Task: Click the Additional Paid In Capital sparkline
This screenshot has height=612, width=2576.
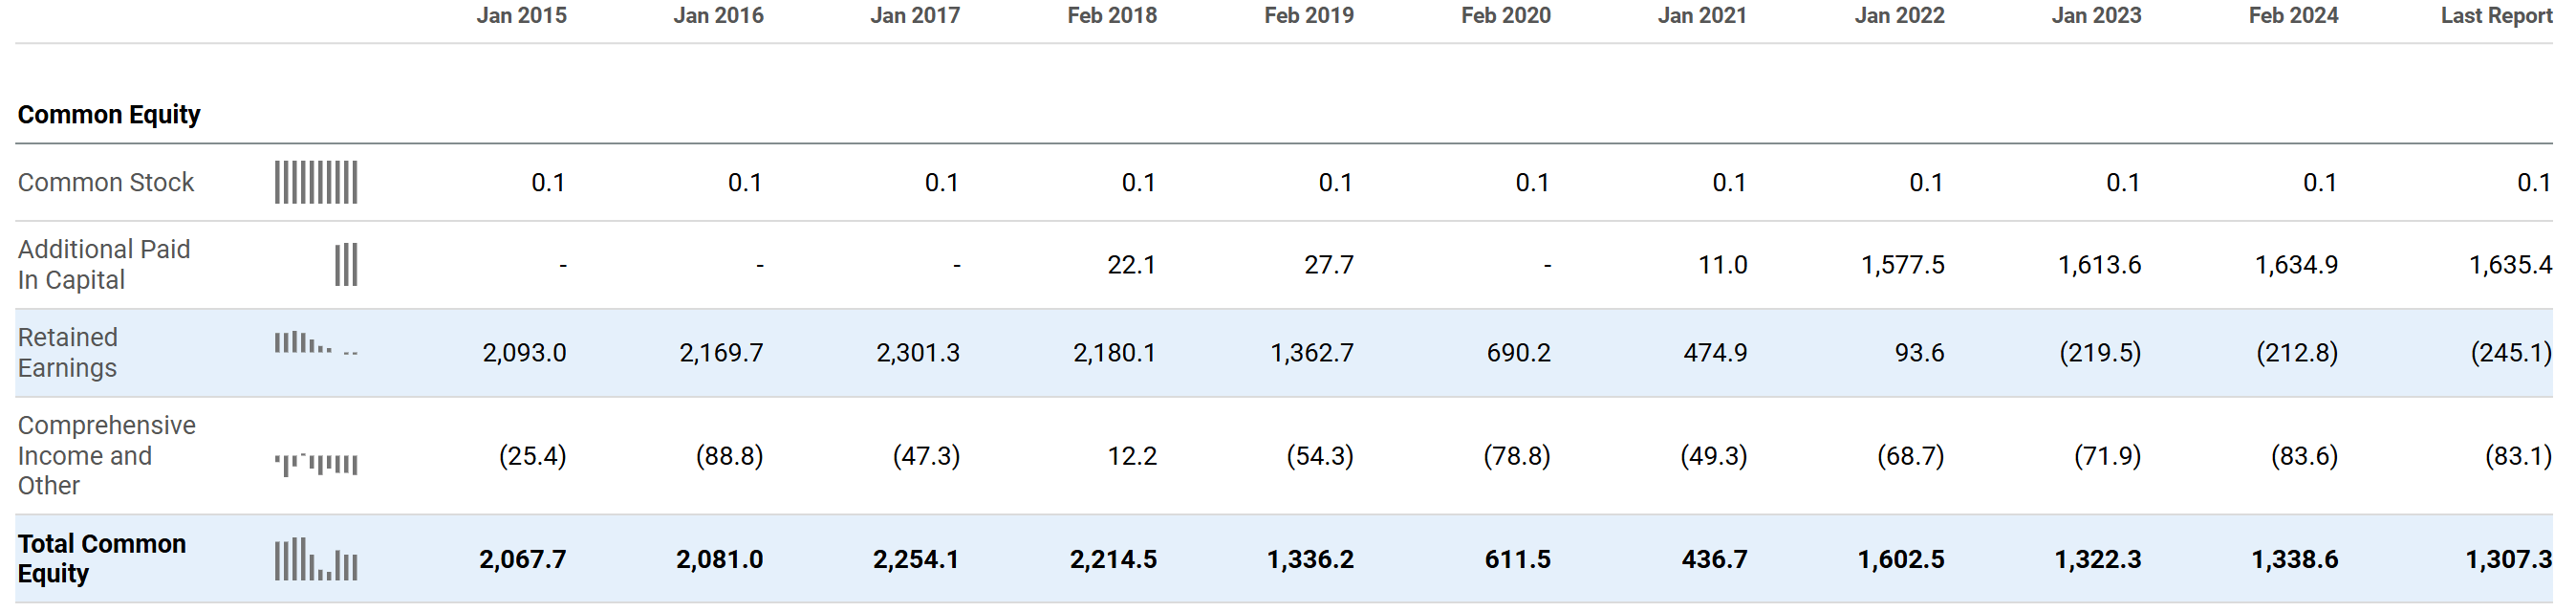Action: pyautogui.click(x=345, y=265)
